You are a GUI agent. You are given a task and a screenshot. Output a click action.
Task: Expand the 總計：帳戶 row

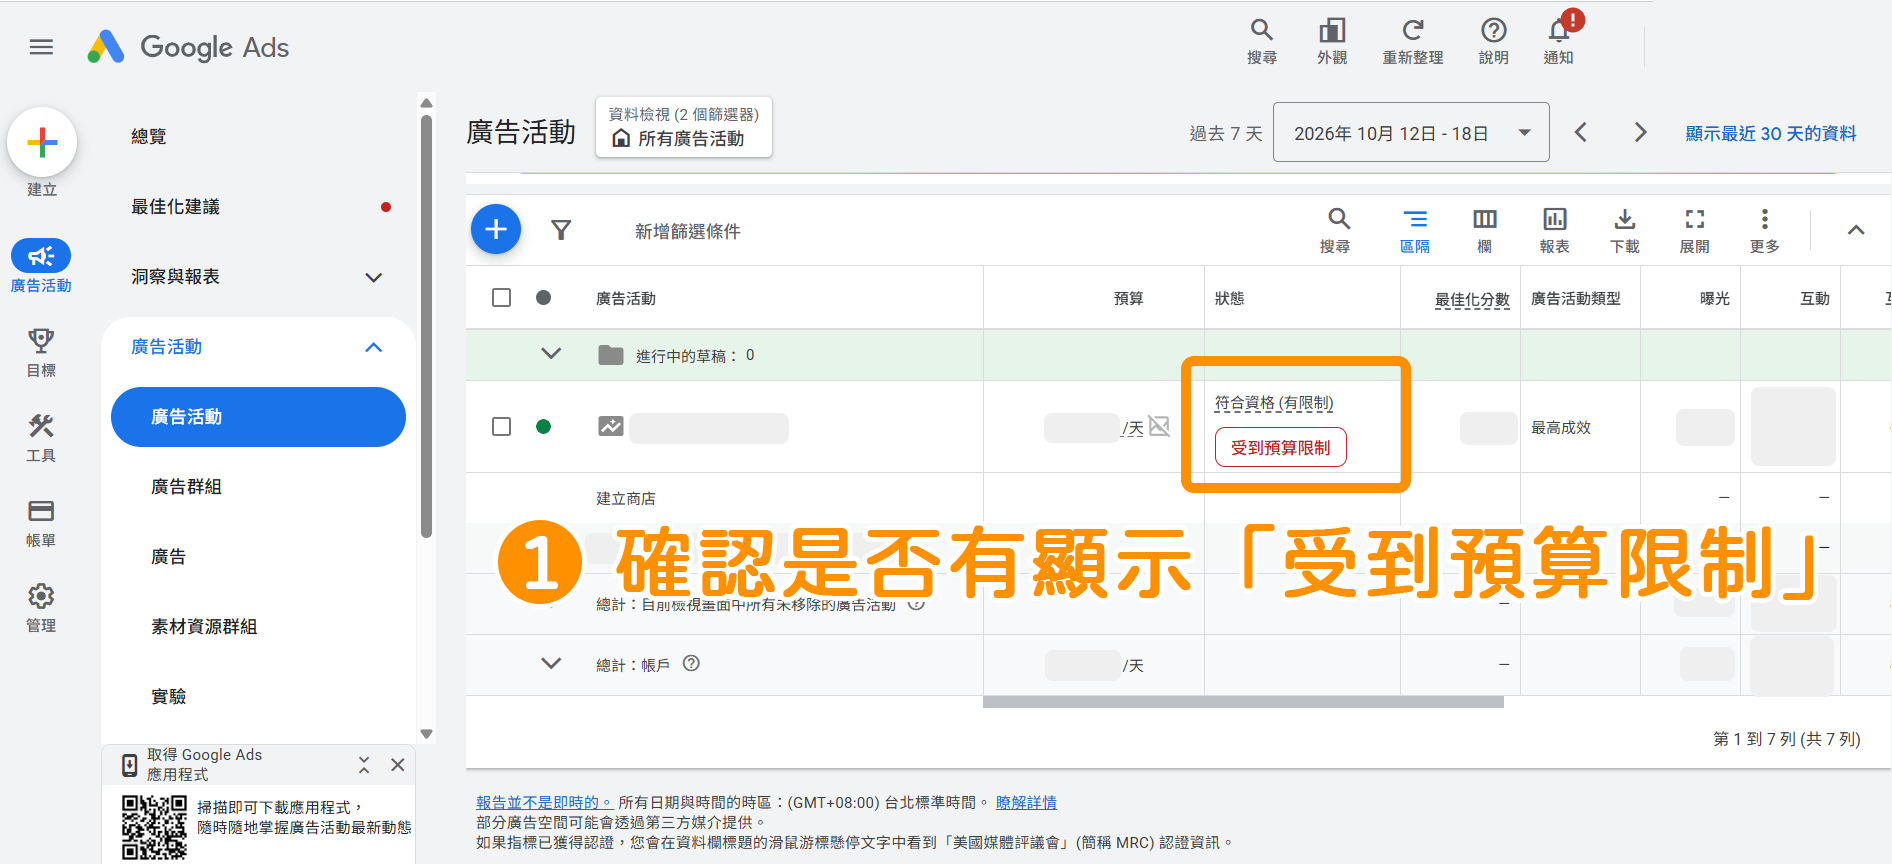coord(551,663)
